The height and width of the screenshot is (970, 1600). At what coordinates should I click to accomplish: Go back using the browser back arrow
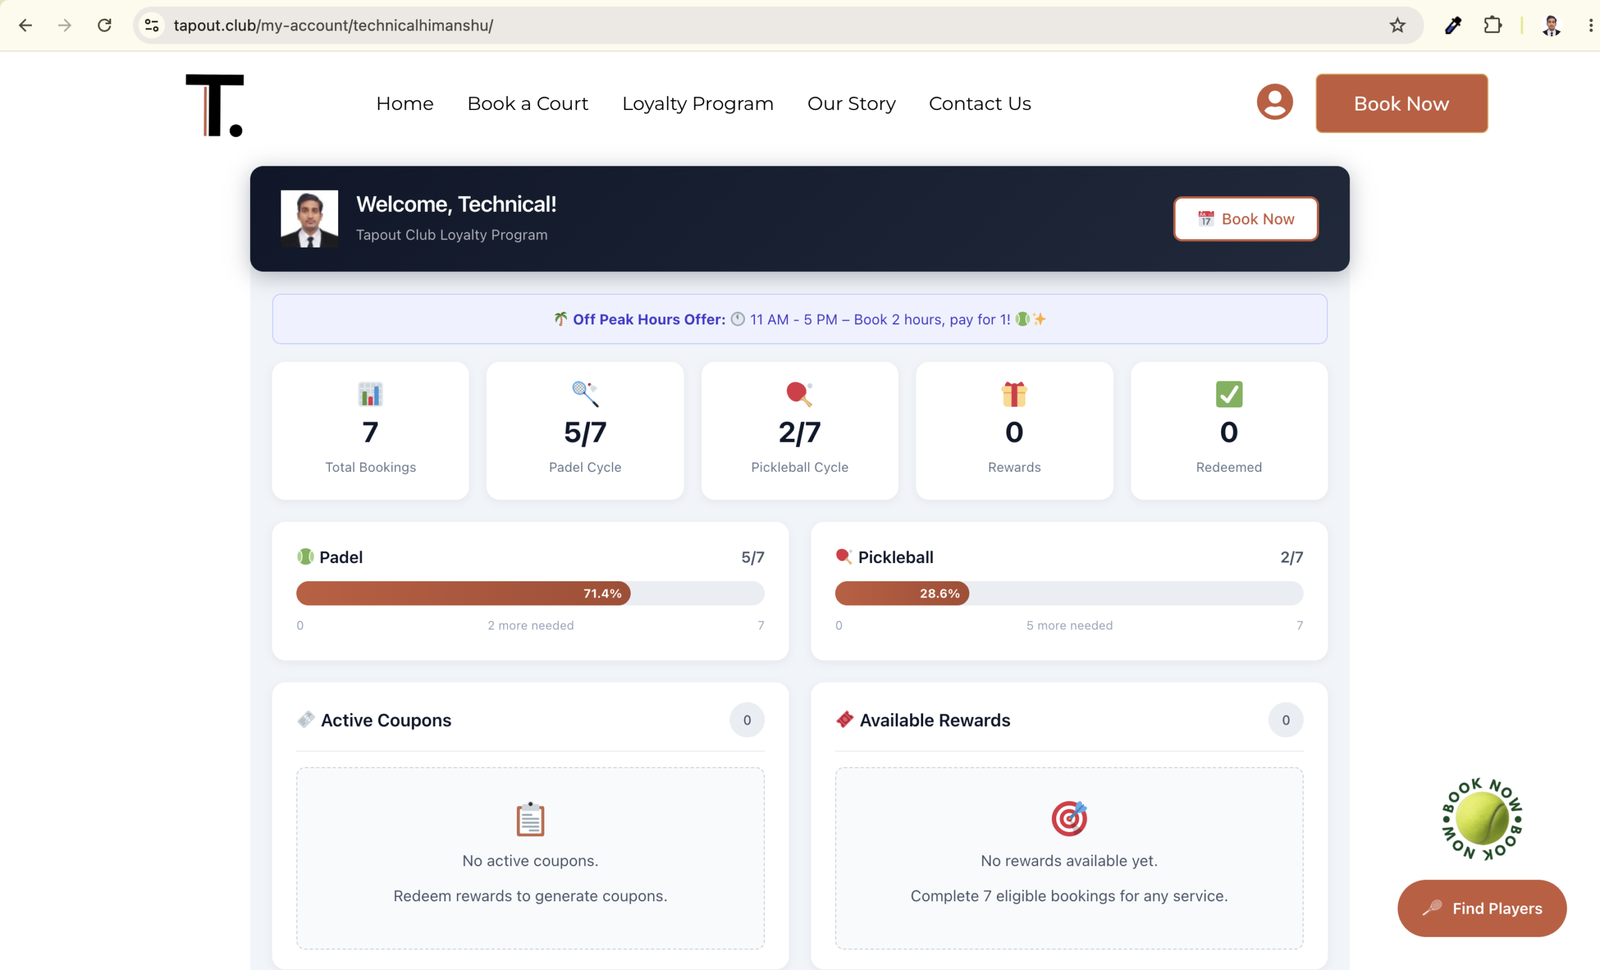(x=26, y=25)
